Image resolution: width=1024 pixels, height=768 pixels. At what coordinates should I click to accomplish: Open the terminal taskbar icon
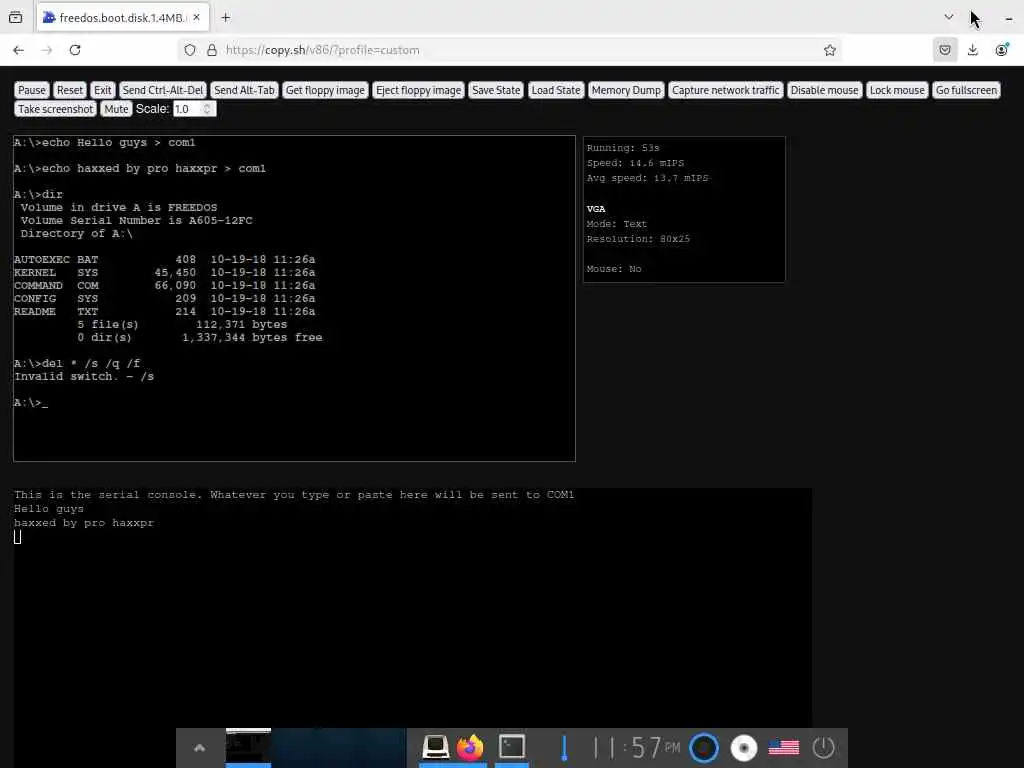pos(512,746)
